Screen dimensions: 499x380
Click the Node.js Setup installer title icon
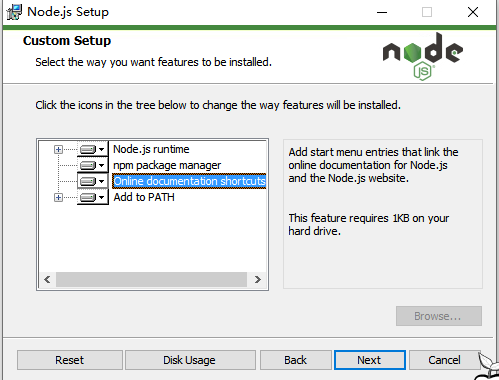pos(14,12)
